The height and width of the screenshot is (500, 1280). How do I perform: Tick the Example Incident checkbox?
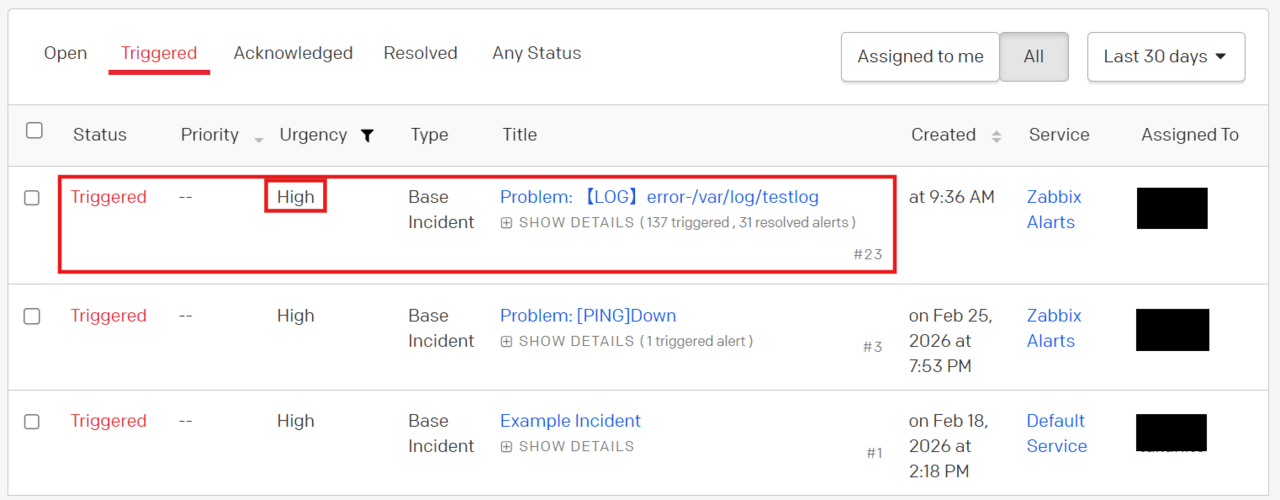(x=32, y=422)
